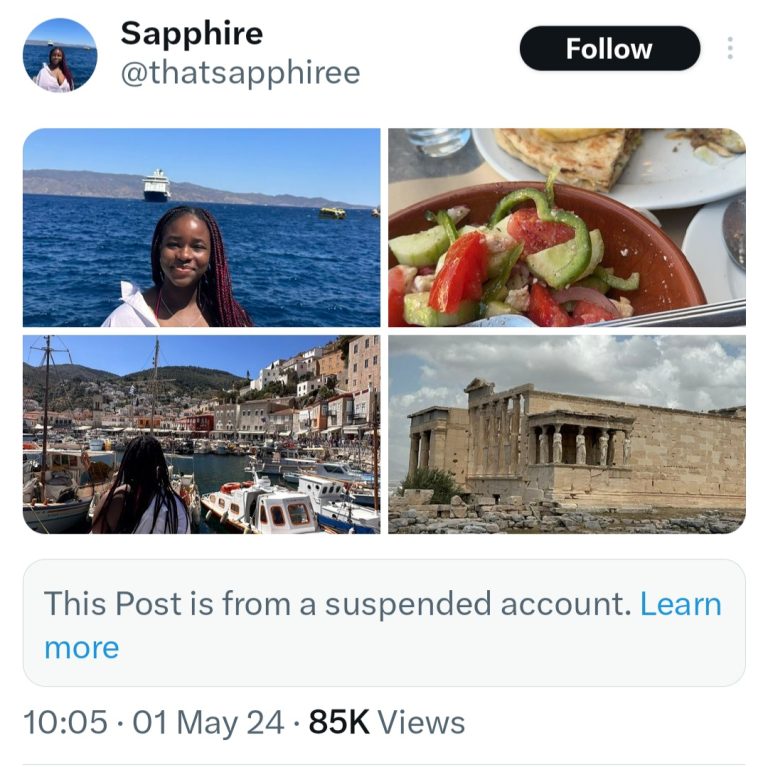Open Sapphire's profile picture avatar

60,55
